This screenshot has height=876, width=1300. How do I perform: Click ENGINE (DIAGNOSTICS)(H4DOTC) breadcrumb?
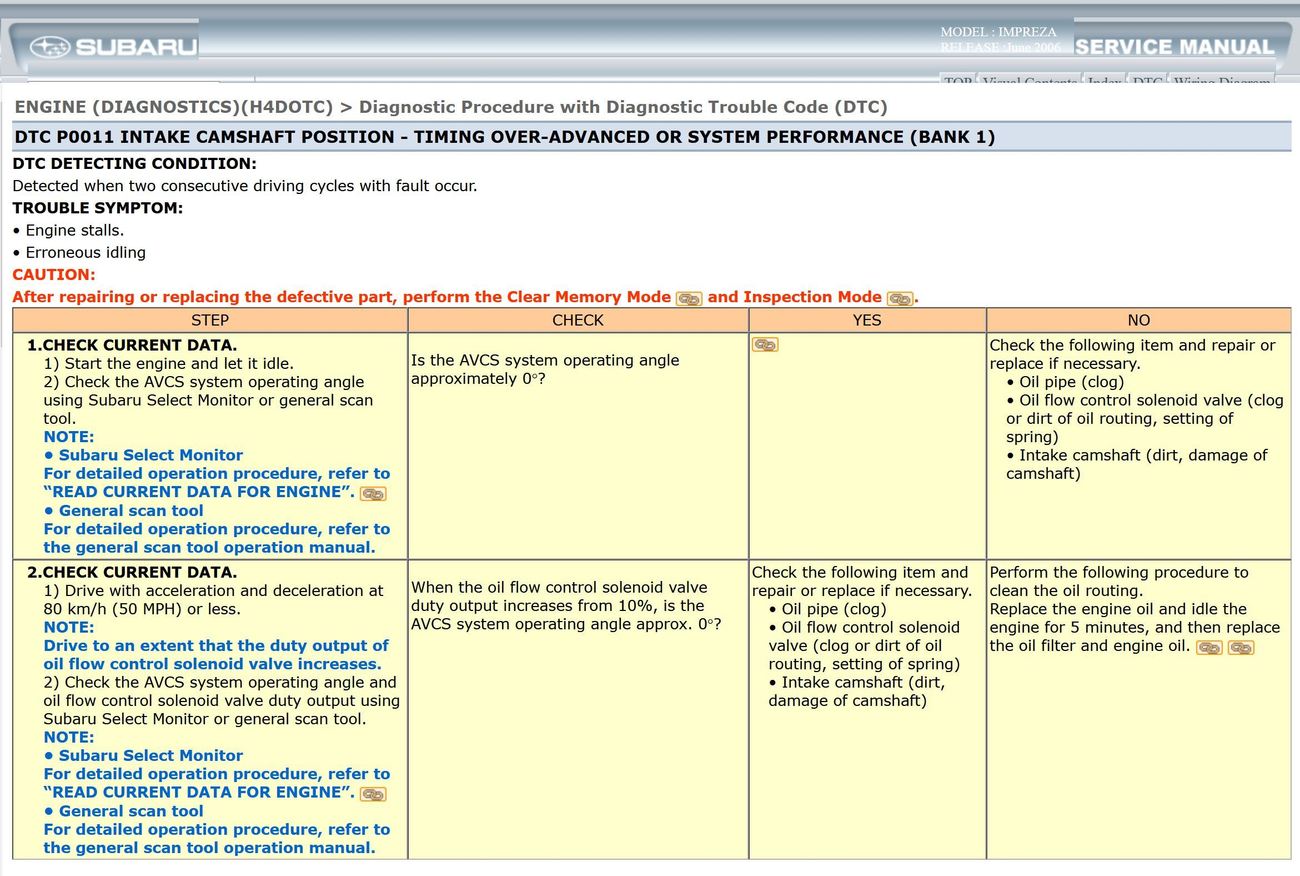pos(174,107)
